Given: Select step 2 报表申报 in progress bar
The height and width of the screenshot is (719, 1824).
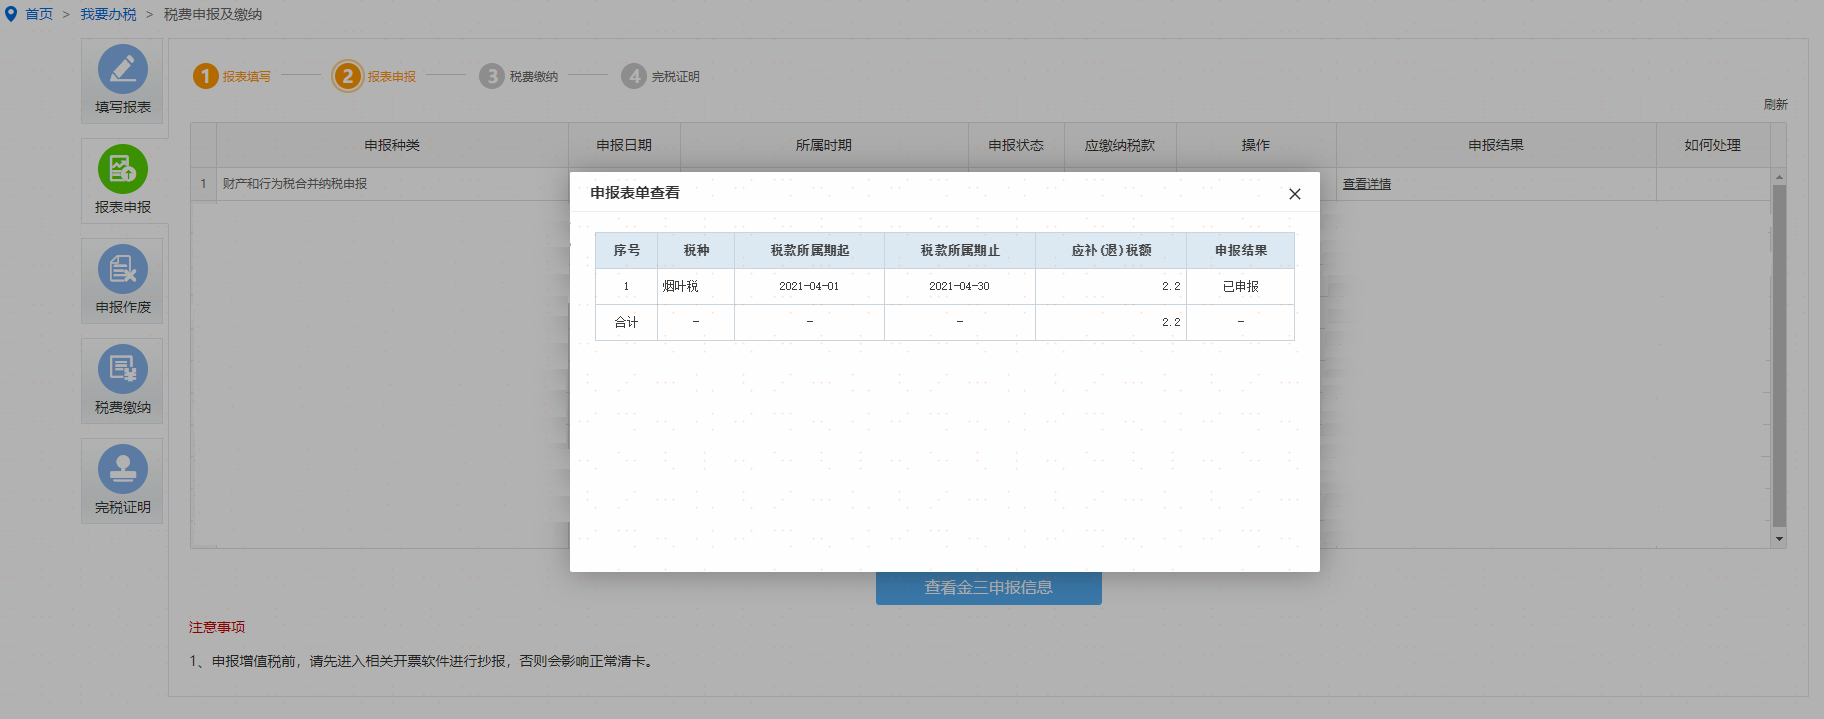Looking at the screenshot, I should 348,76.
